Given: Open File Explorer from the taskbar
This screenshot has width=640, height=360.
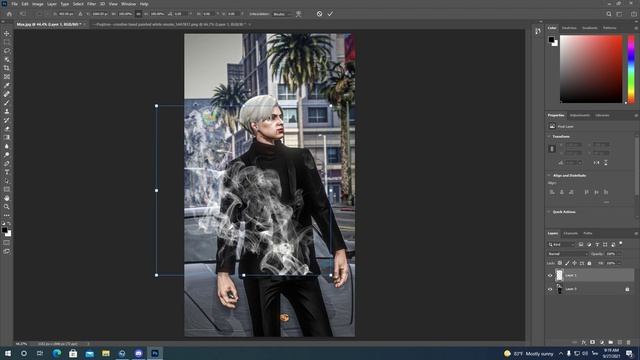Looking at the screenshot, I should (106, 353).
